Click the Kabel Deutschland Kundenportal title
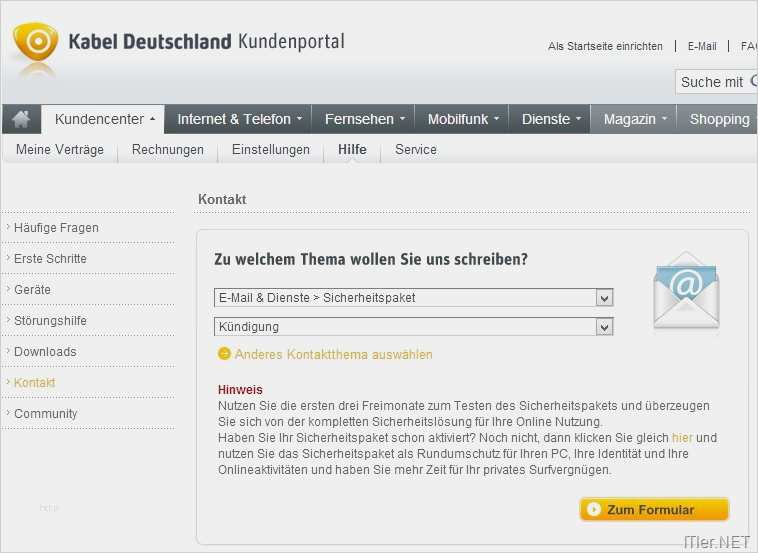 click(206, 42)
